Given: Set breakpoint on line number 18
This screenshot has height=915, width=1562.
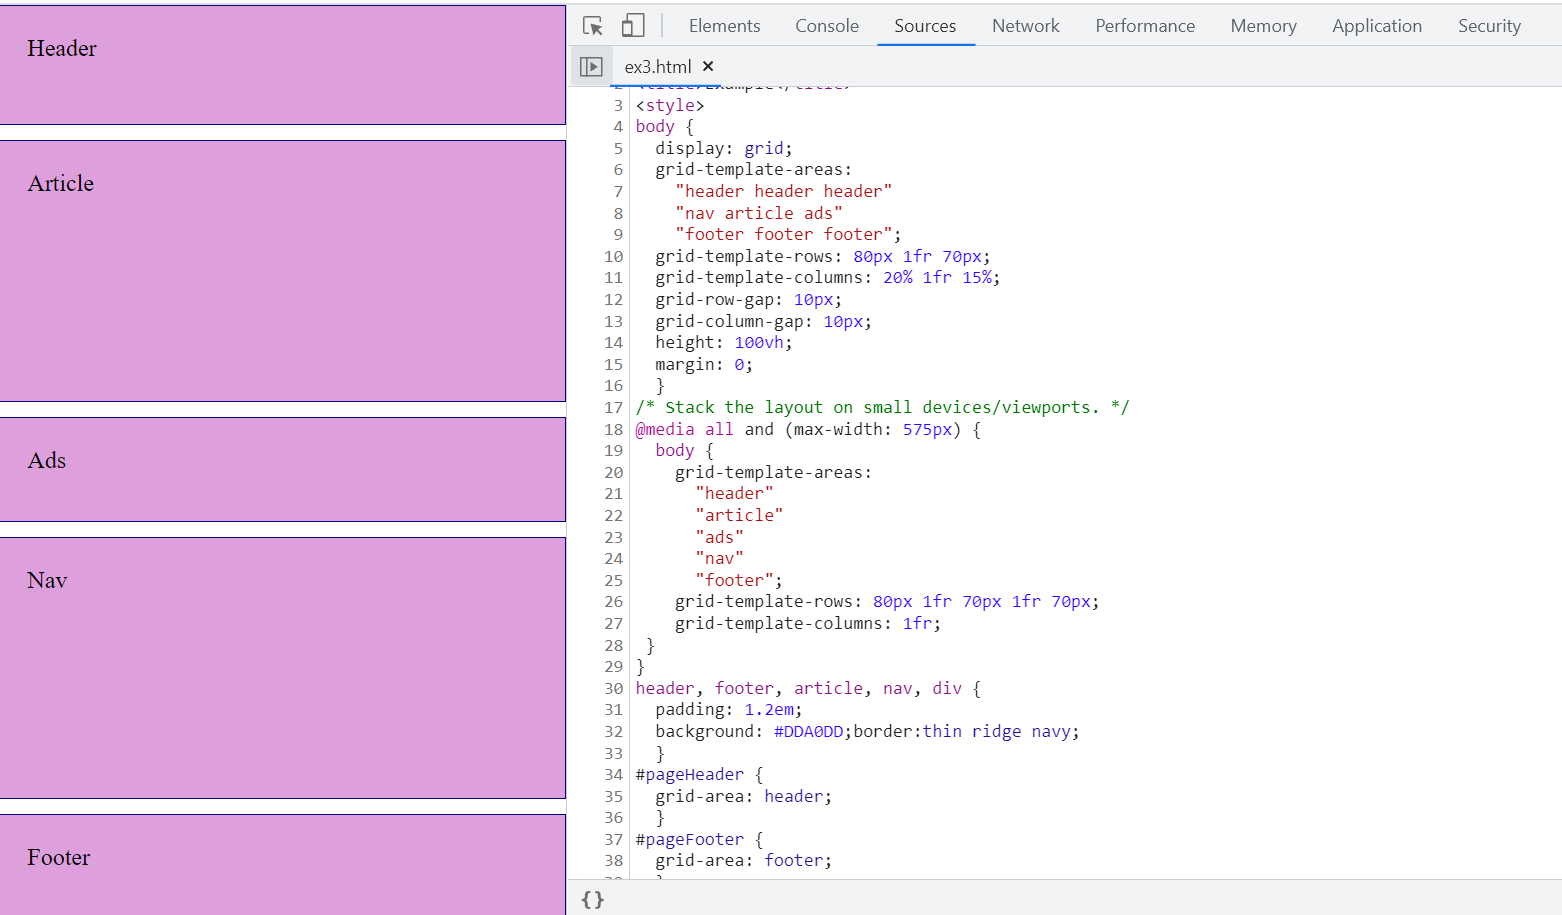Looking at the screenshot, I should (613, 429).
